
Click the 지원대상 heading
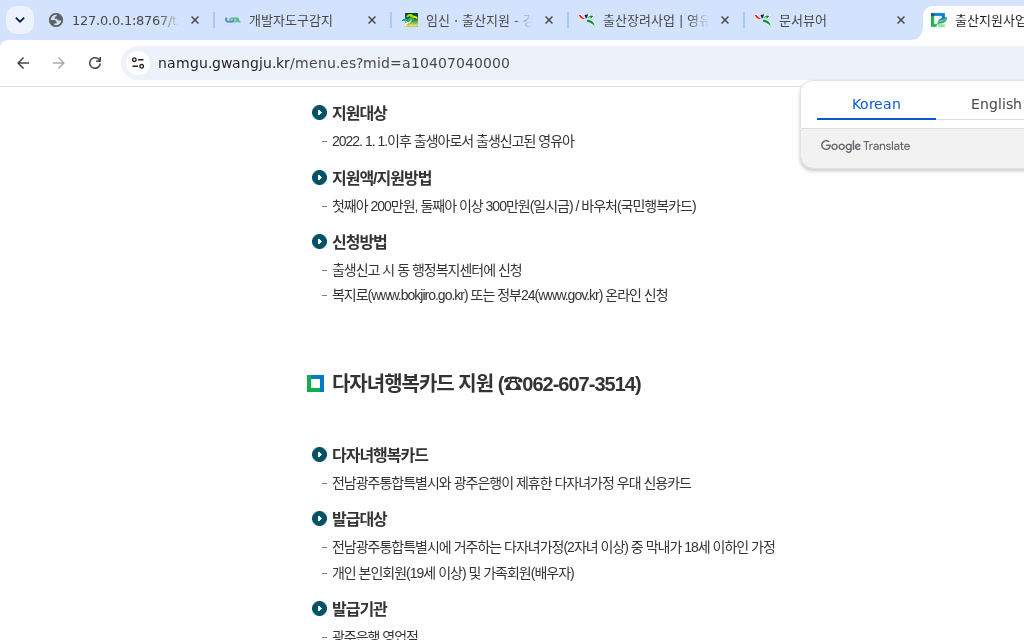click(359, 112)
